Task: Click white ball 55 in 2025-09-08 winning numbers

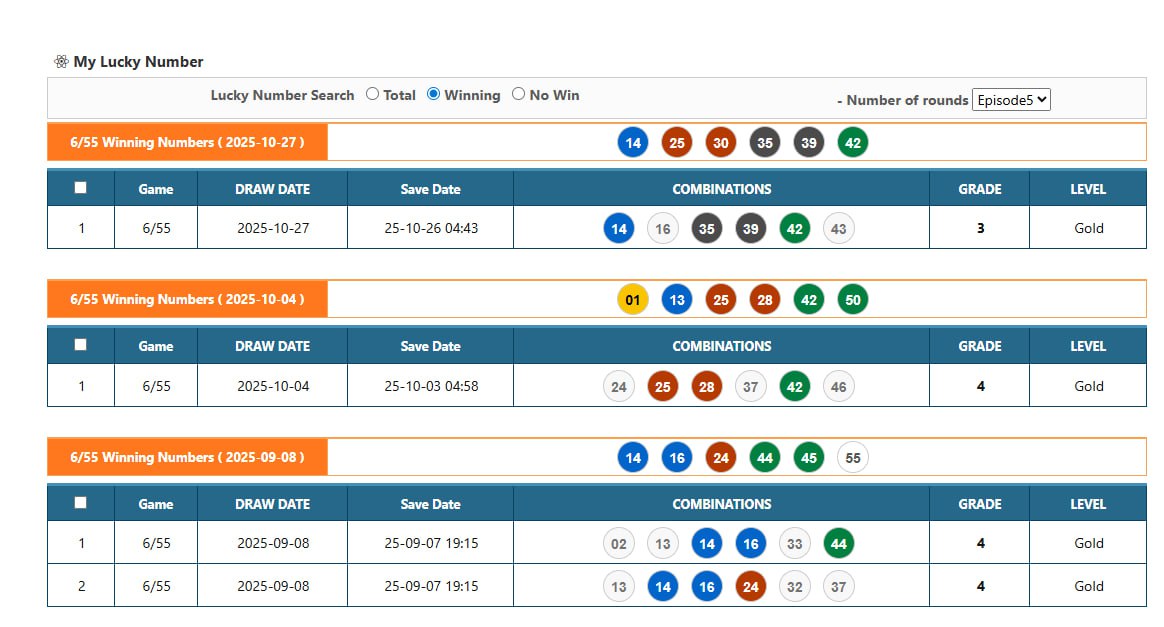Action: coord(853,458)
